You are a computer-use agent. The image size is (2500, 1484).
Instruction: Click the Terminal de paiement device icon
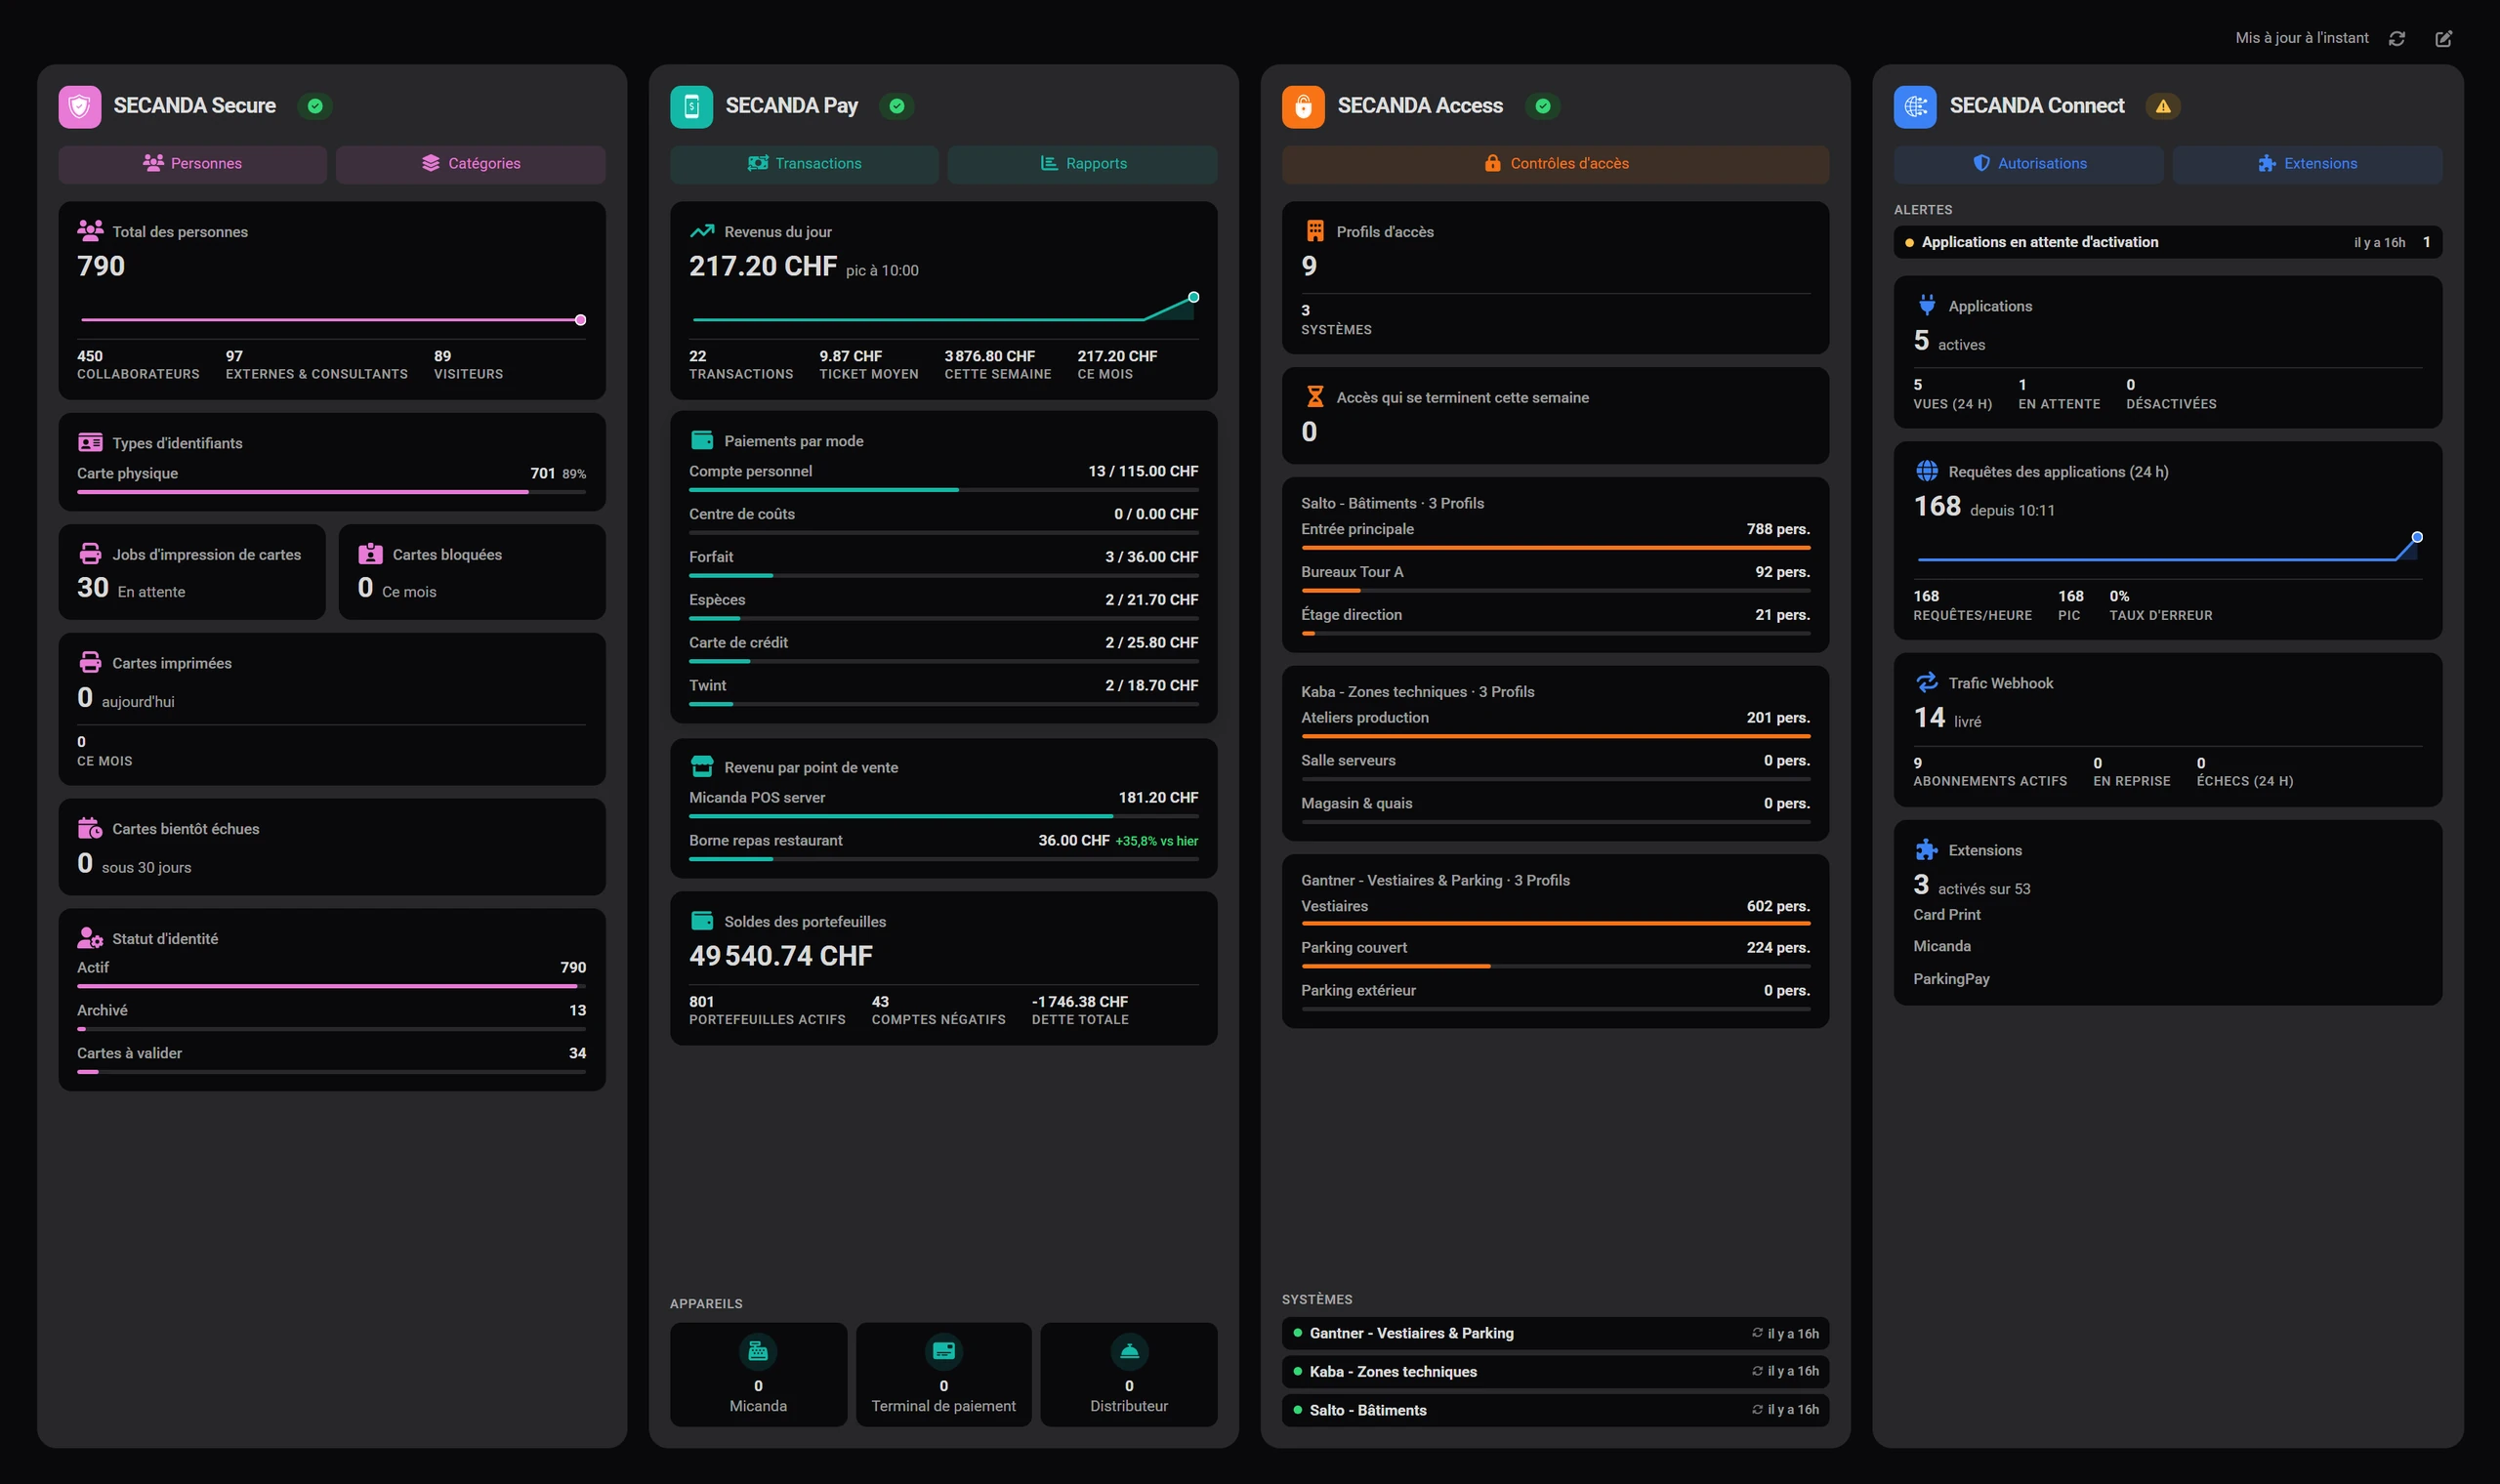(943, 1351)
